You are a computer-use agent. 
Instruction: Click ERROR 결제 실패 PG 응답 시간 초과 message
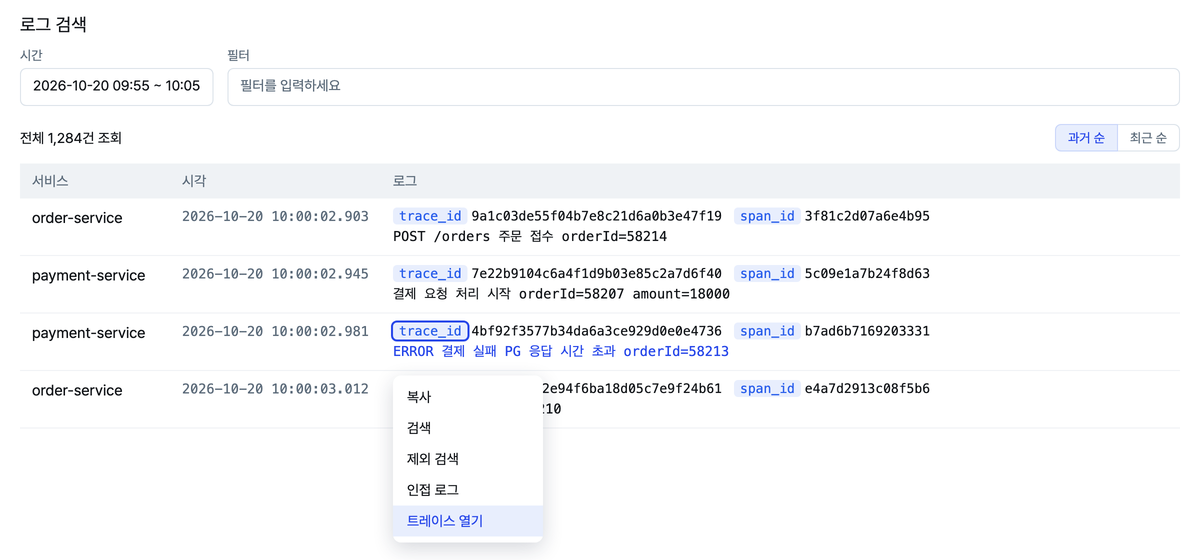(x=561, y=352)
